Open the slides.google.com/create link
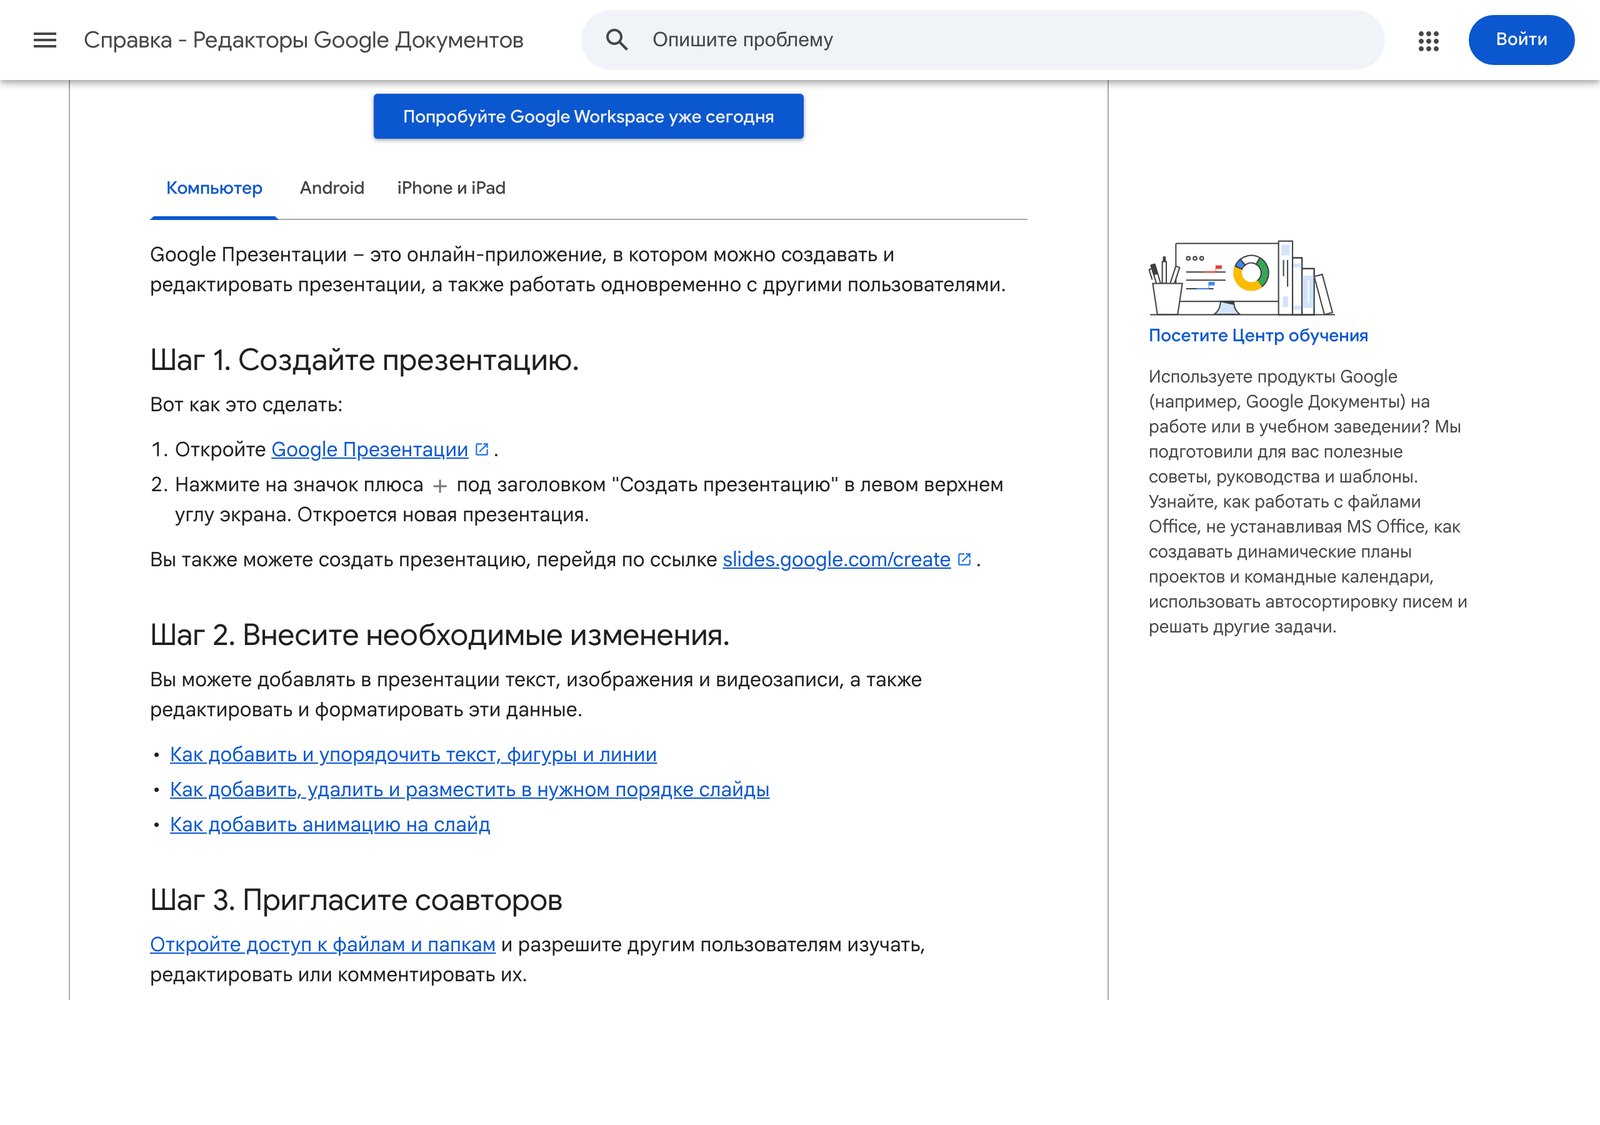Image resolution: width=1600 pixels, height=1125 pixels. tap(836, 559)
